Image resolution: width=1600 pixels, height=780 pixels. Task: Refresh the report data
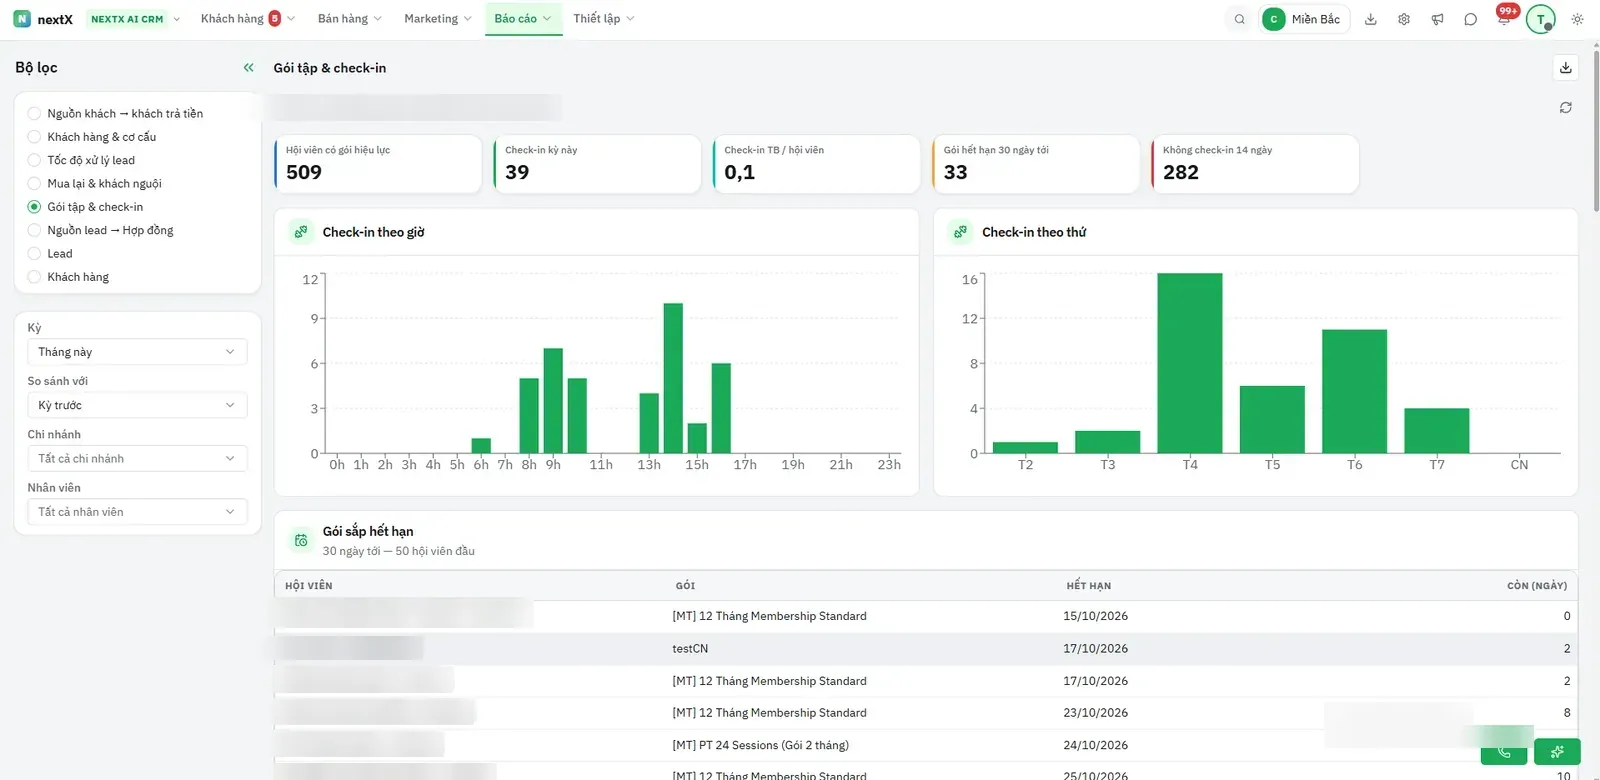pyautogui.click(x=1566, y=108)
